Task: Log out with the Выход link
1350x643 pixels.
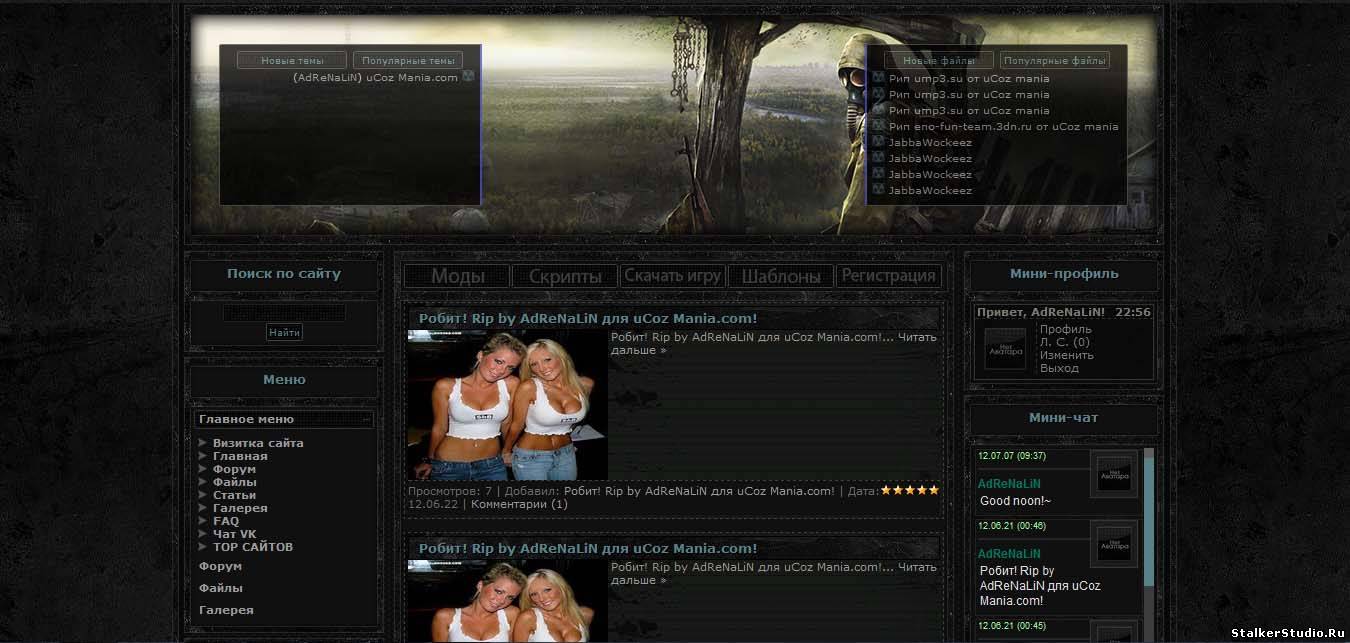Action: 1059,368
